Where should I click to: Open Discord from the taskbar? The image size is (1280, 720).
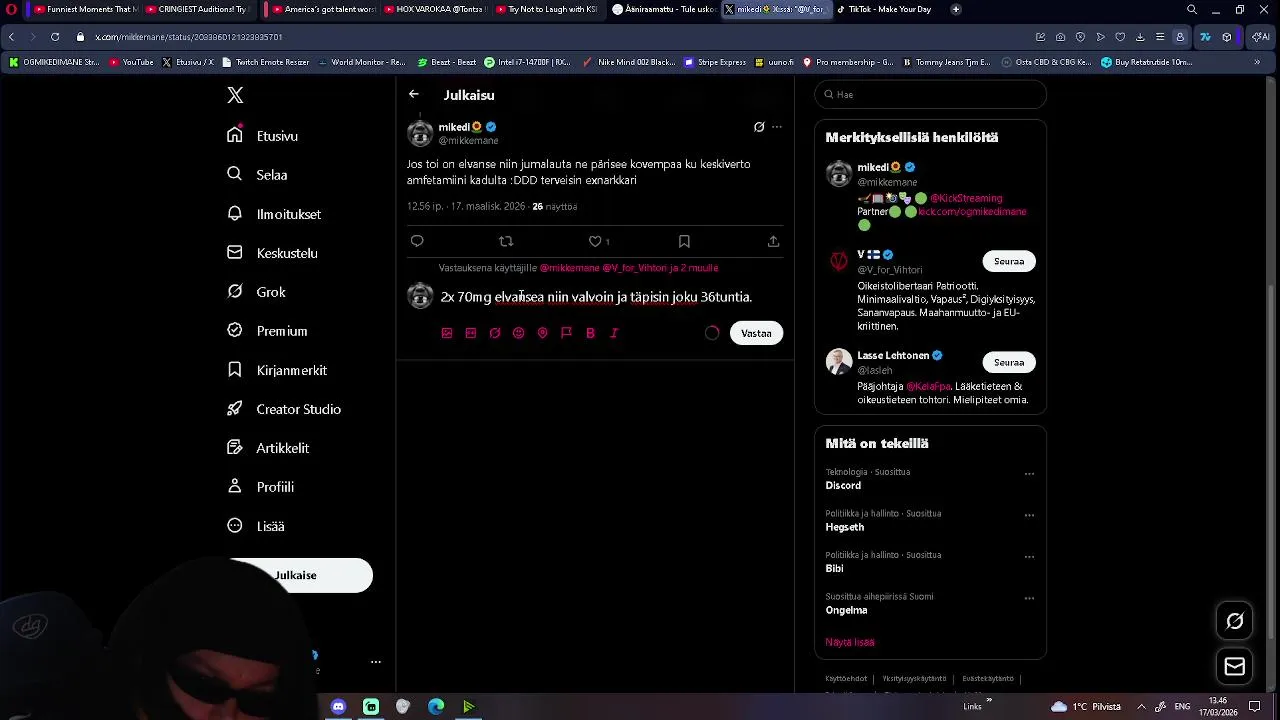[338, 707]
